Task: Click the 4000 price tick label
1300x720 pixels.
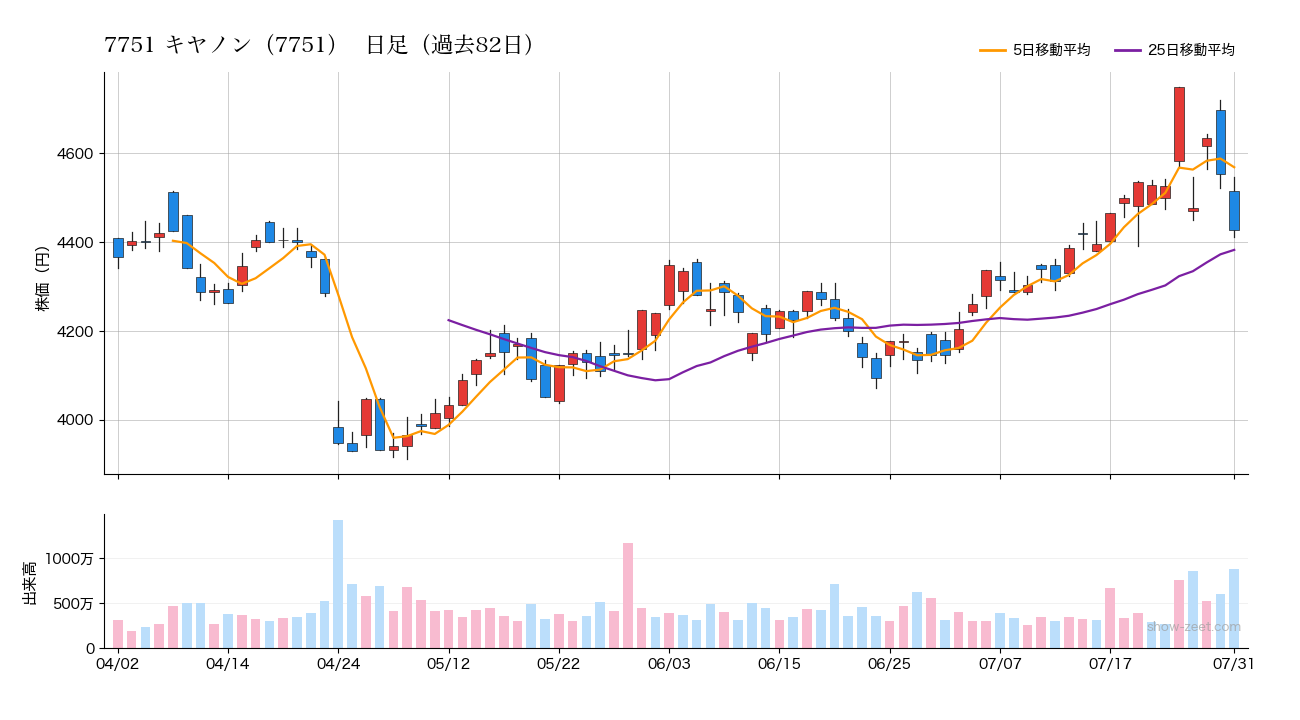Action: [x=74, y=420]
